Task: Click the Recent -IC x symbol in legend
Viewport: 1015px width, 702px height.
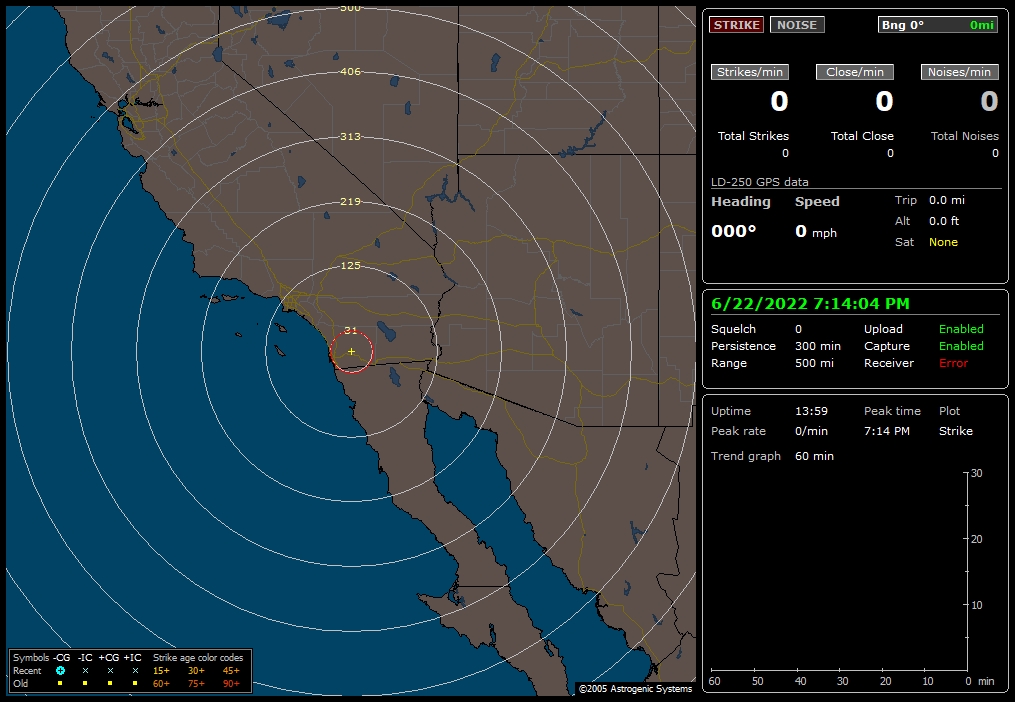Action: pos(85,671)
